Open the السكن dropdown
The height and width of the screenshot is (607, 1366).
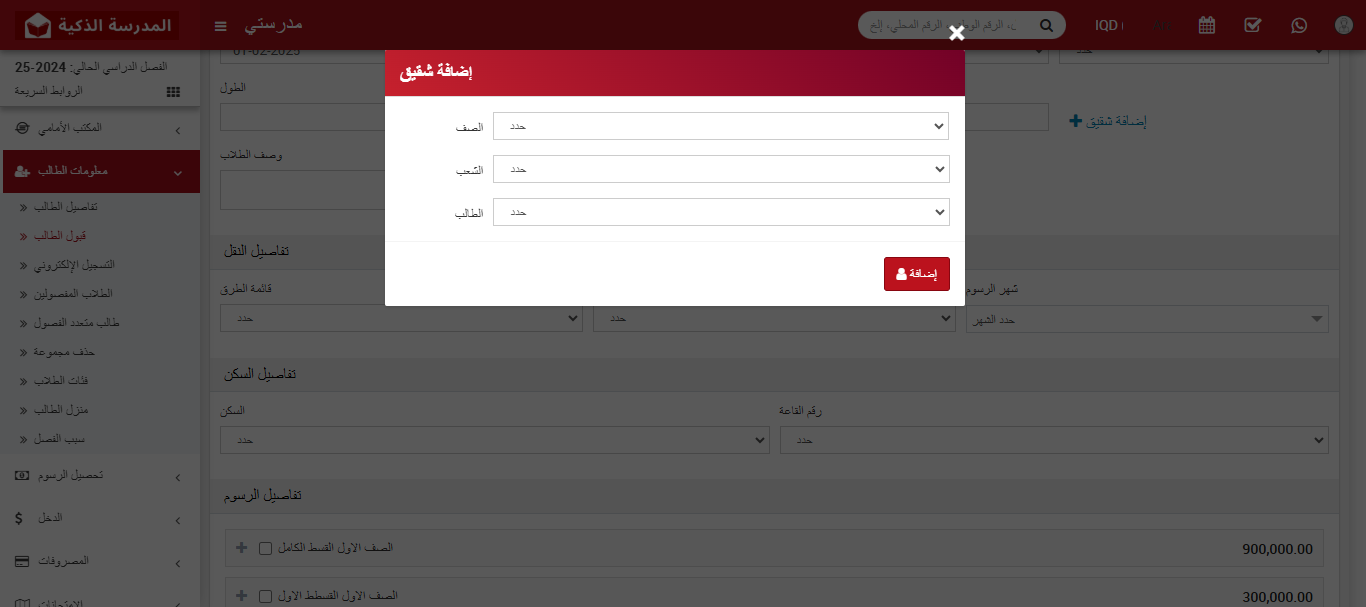[494, 440]
